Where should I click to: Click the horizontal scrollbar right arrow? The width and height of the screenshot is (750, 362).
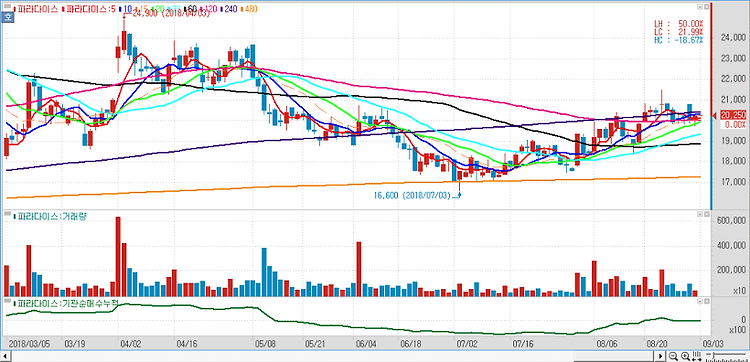(661, 356)
